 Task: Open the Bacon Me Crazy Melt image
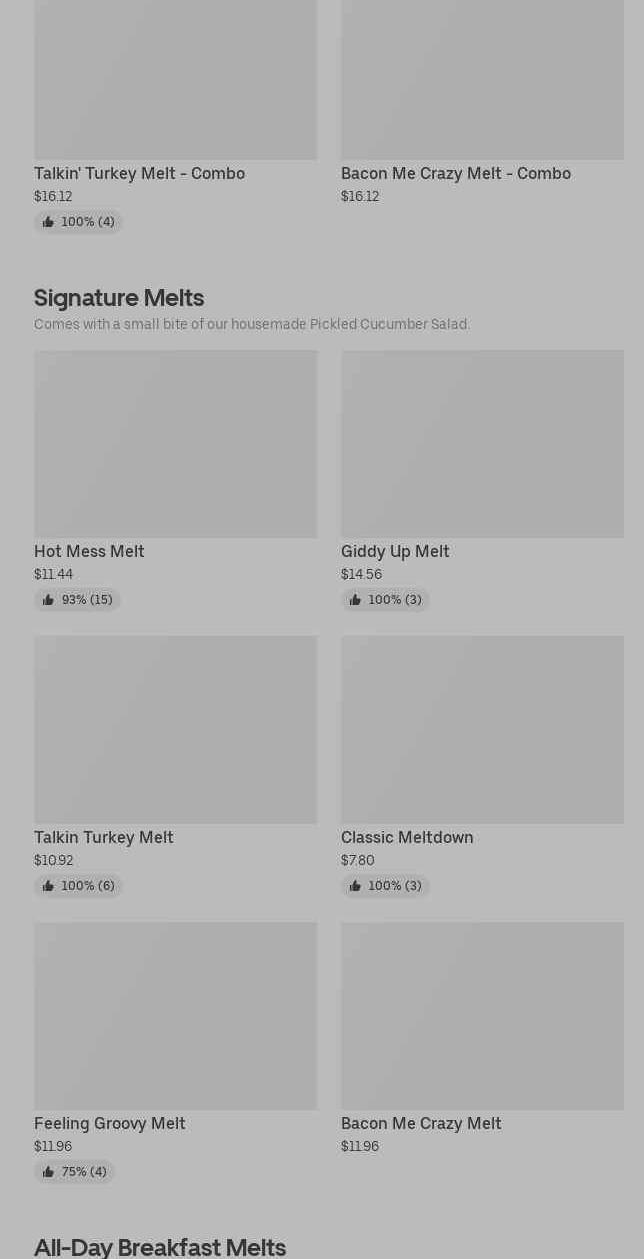(x=482, y=1016)
